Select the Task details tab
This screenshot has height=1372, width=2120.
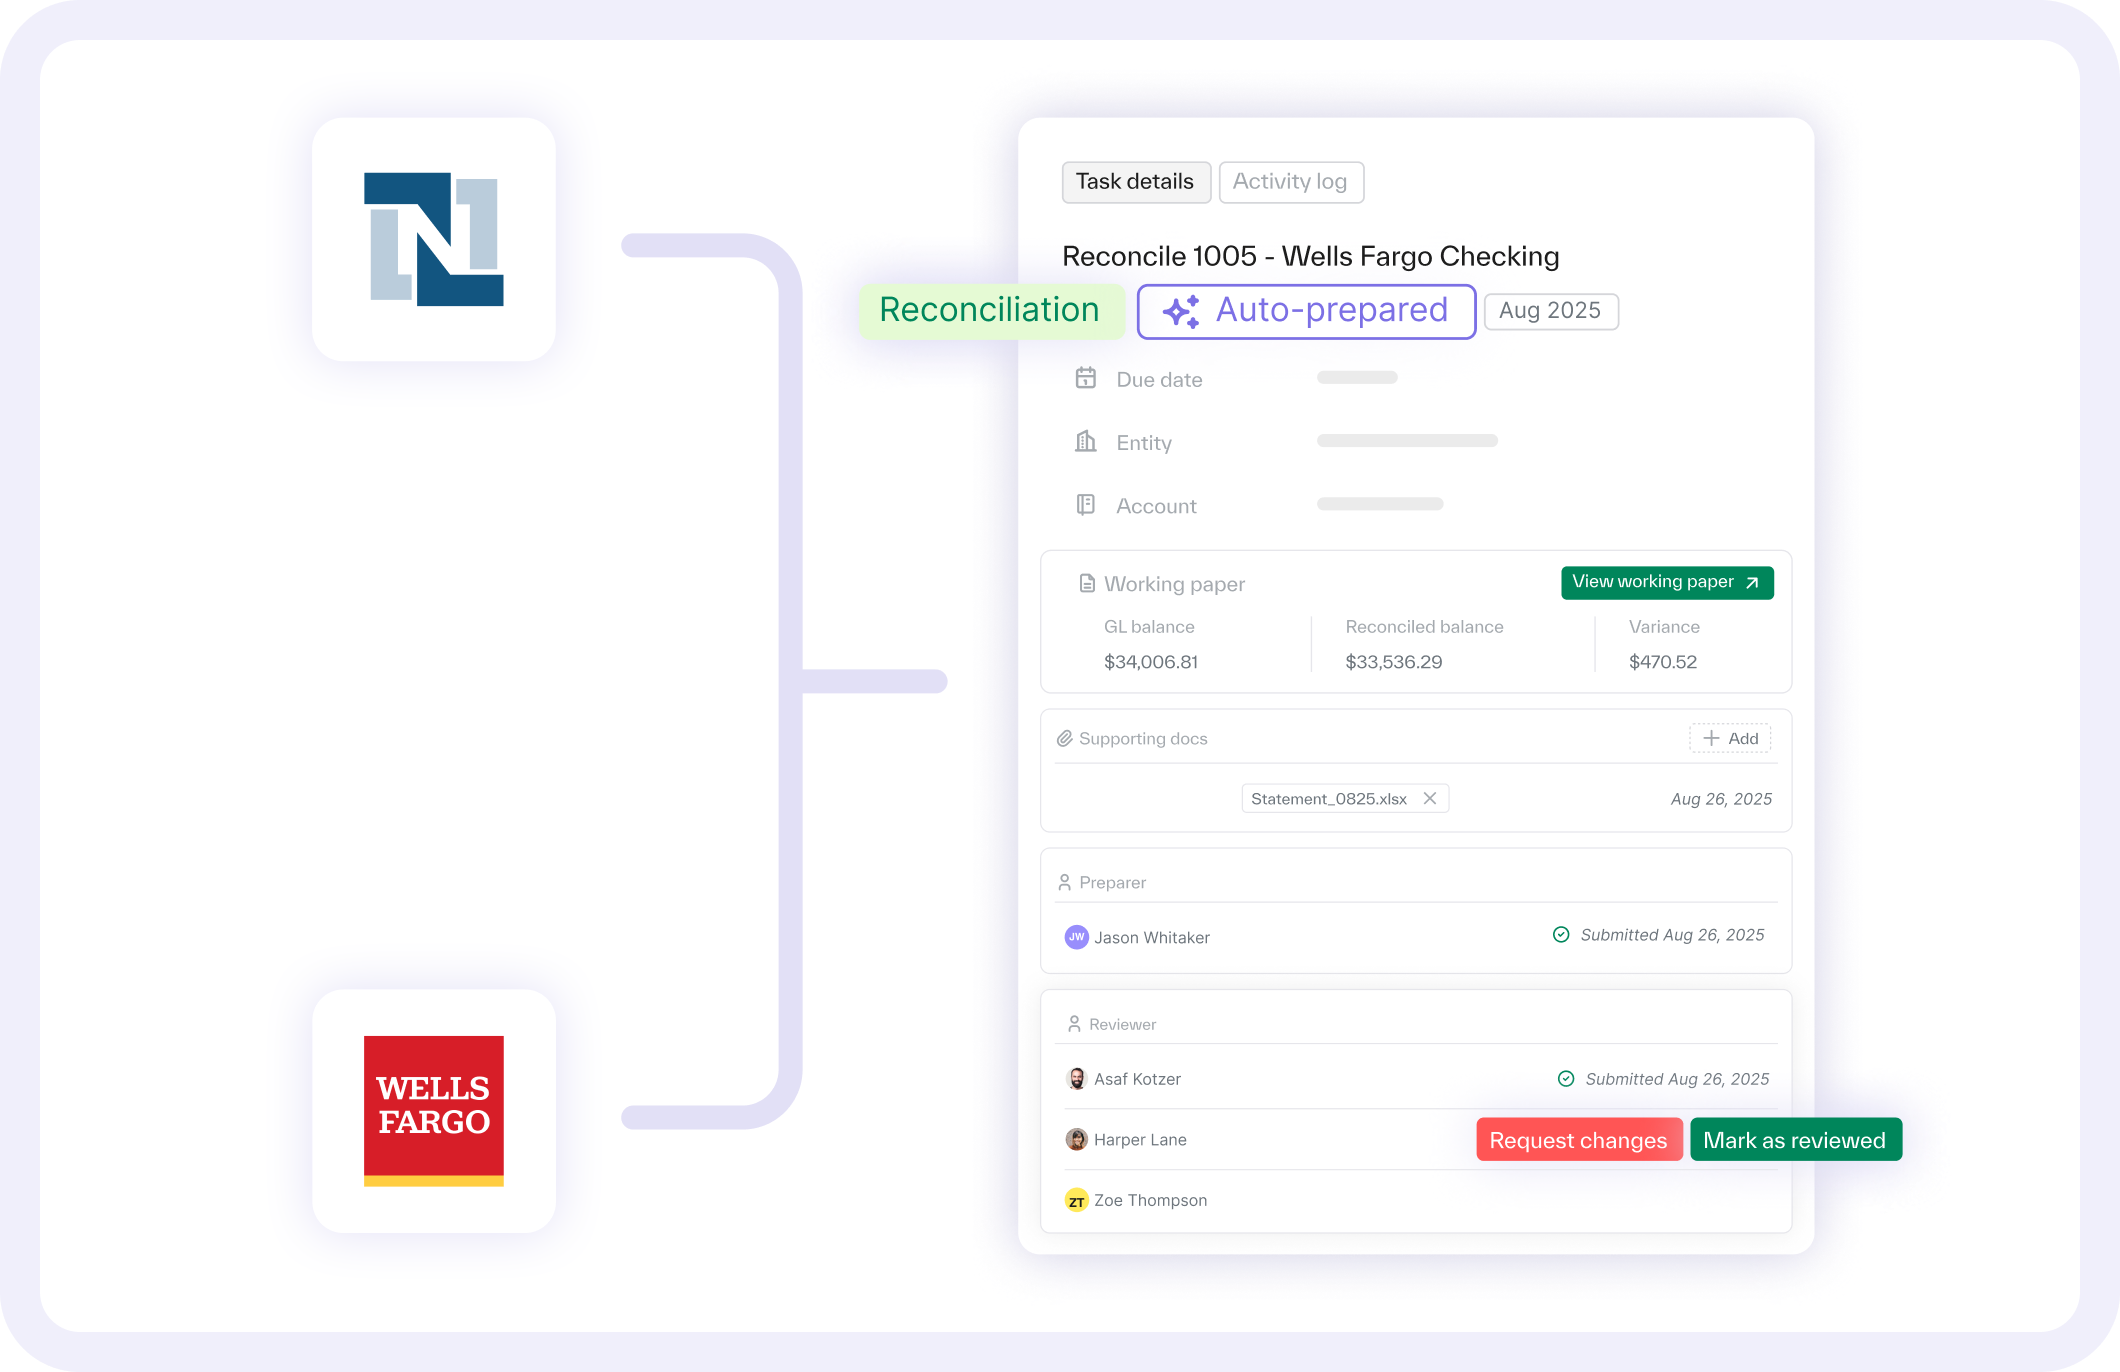[x=1135, y=182]
